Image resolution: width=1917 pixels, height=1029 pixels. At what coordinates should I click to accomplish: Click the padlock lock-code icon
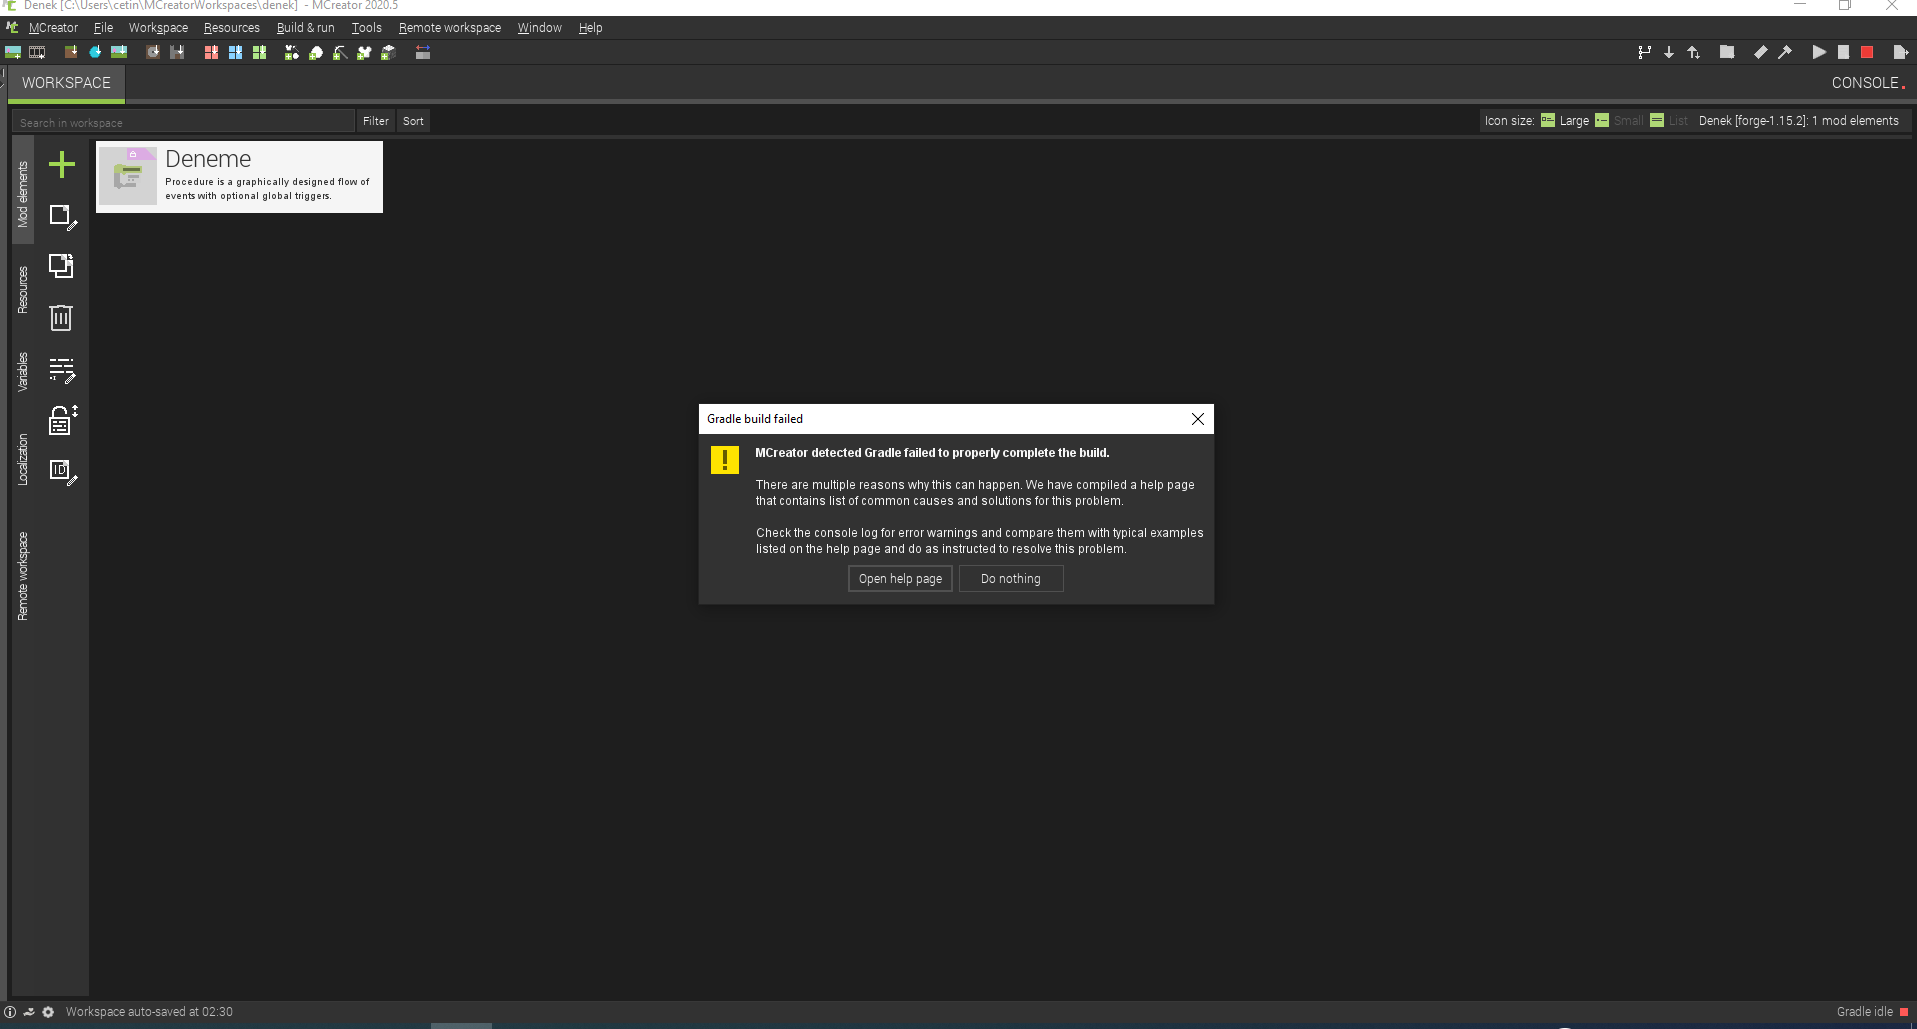tap(63, 420)
